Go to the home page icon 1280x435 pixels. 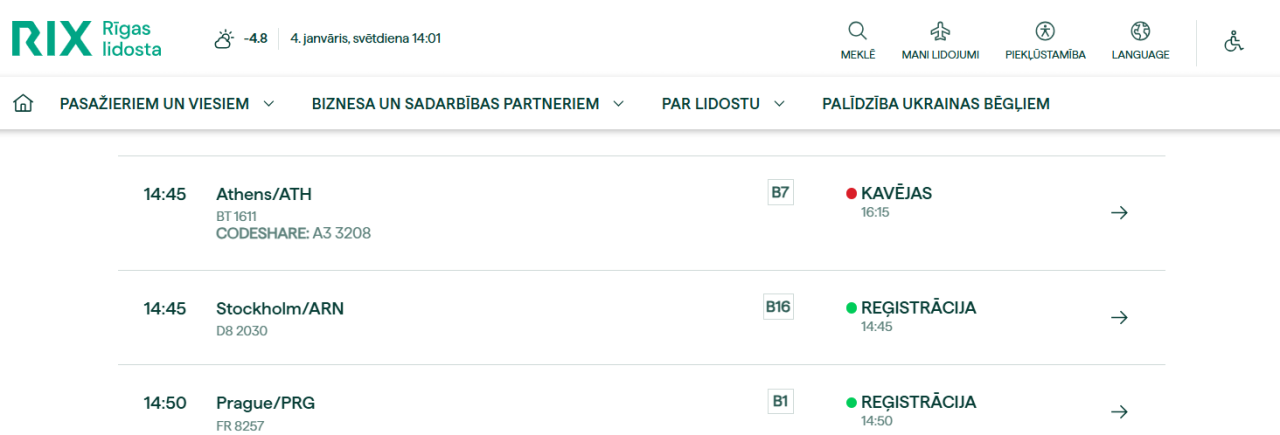point(23,103)
